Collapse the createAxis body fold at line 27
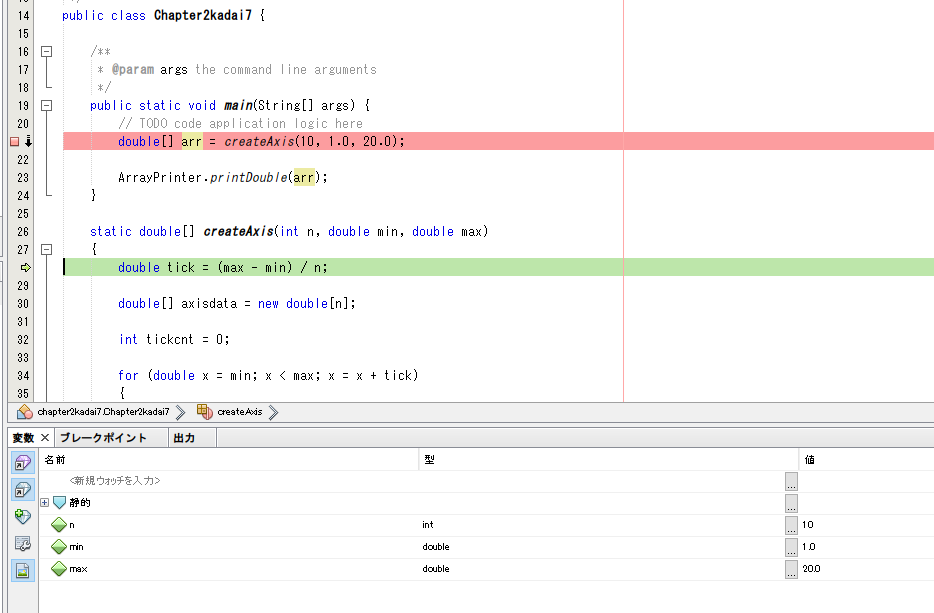The image size is (934, 613). tap(46, 250)
